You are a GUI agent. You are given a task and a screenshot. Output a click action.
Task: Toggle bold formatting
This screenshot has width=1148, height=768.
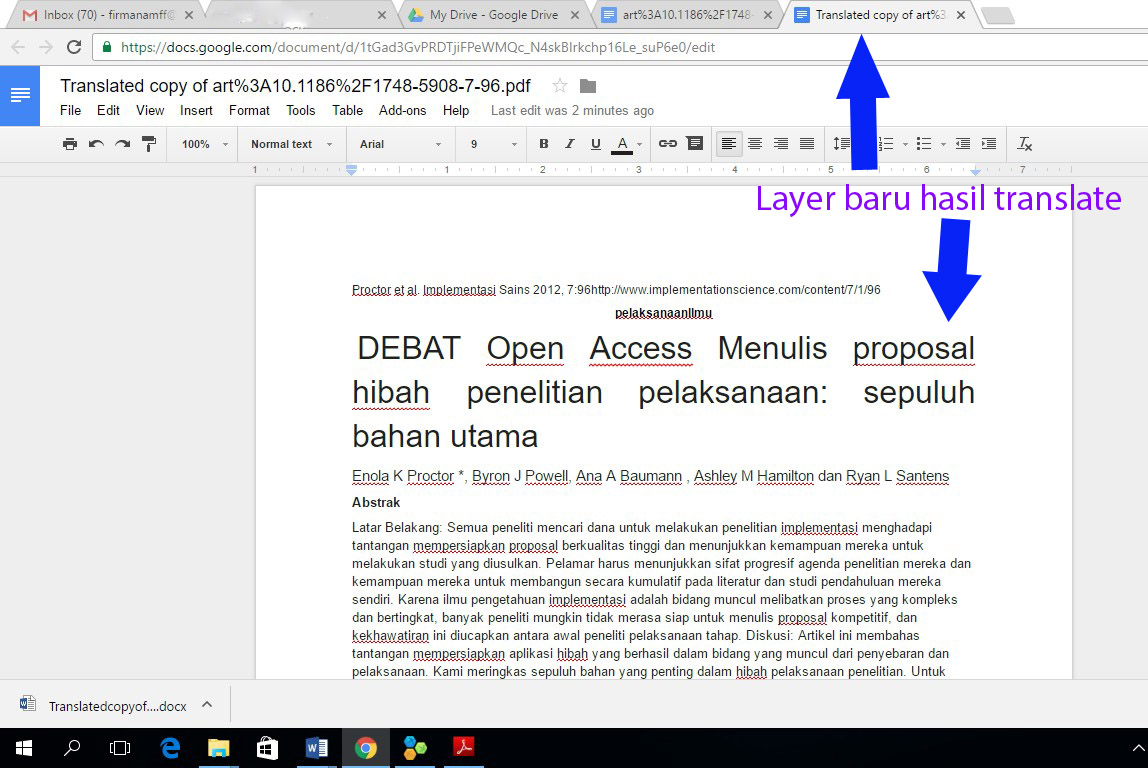click(544, 144)
